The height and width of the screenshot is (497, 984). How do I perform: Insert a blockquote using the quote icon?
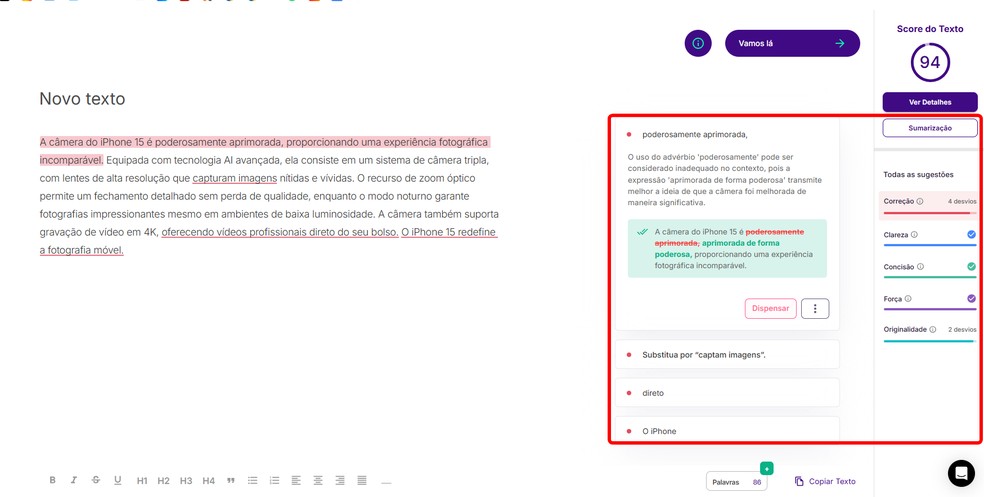(230, 481)
